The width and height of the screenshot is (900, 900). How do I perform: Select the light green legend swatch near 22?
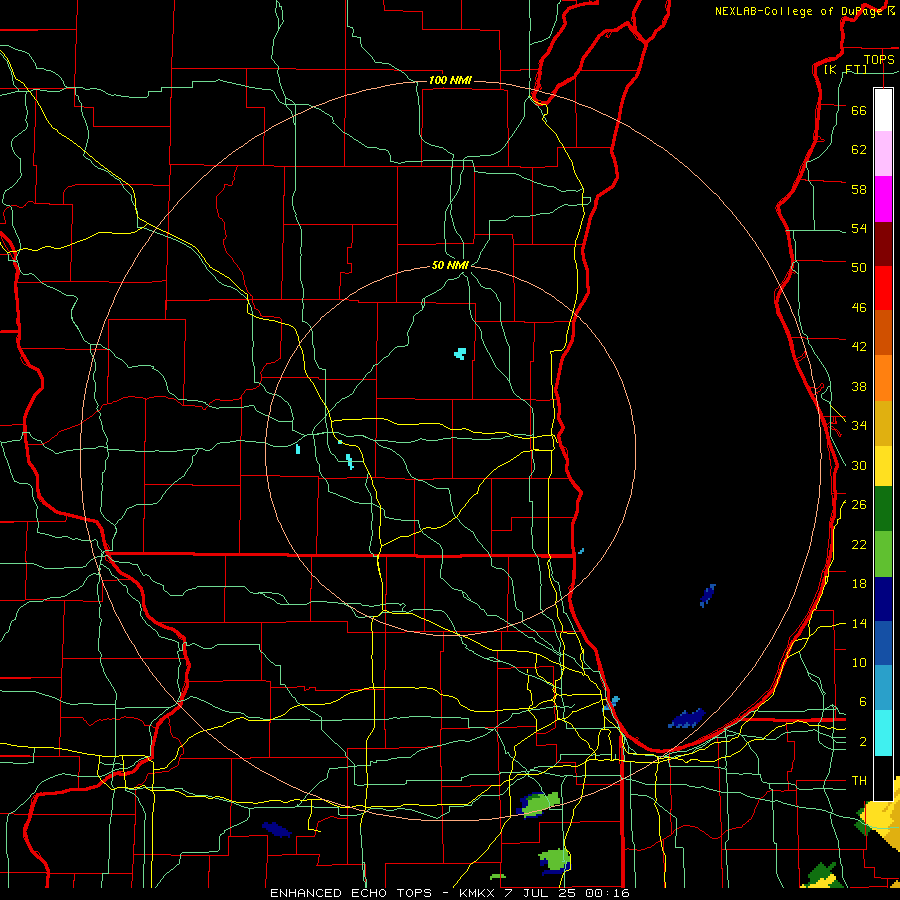[x=883, y=554]
